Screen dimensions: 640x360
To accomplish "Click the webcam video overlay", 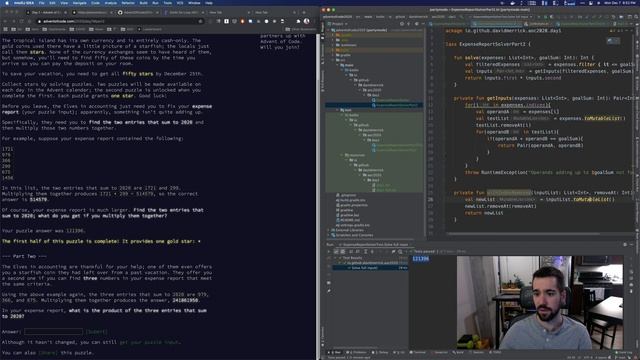I will pyautogui.click(x=540, y=302).
